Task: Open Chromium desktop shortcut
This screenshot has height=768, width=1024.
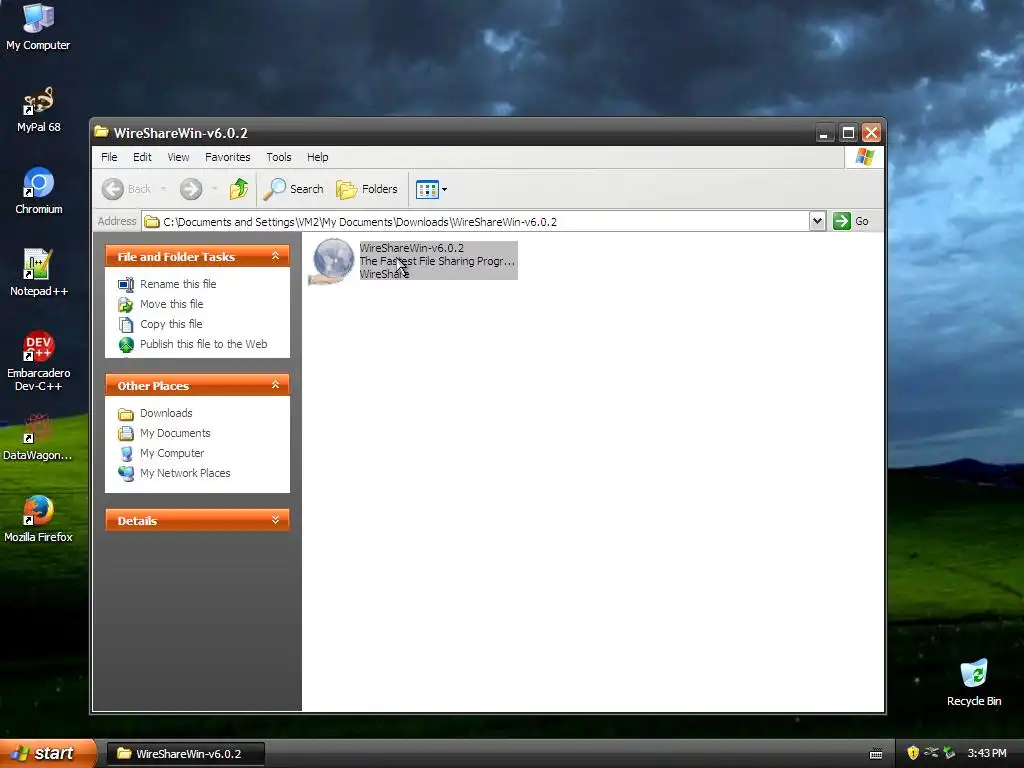Action: coord(39,191)
